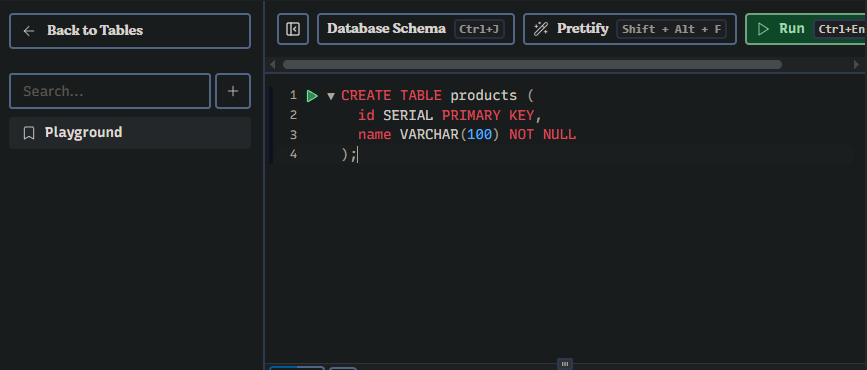Open the Database Schema panel
867x370 pixels.
click(415, 29)
